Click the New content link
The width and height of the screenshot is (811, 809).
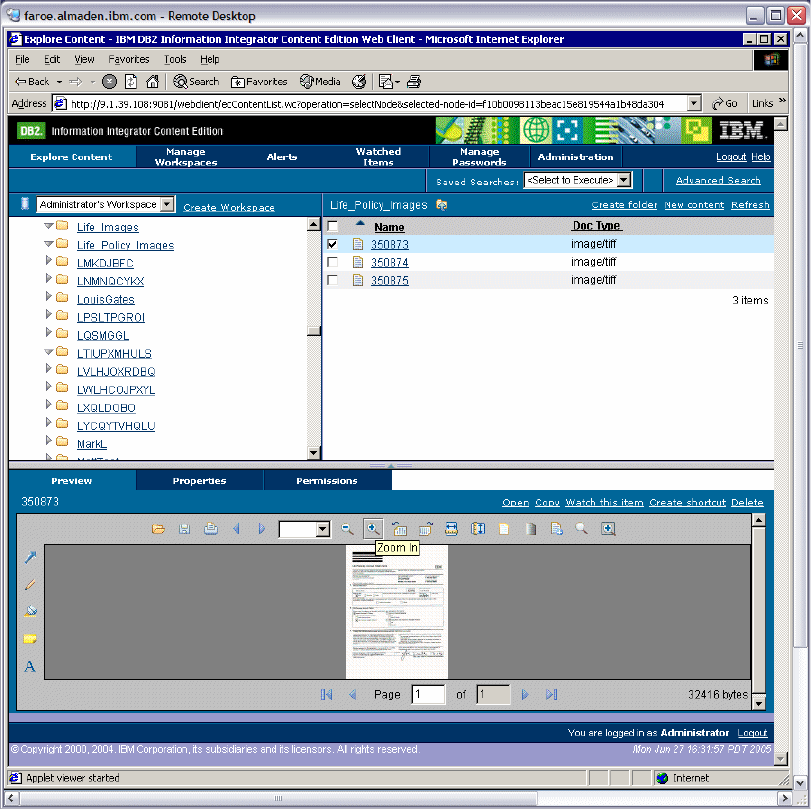tap(694, 205)
